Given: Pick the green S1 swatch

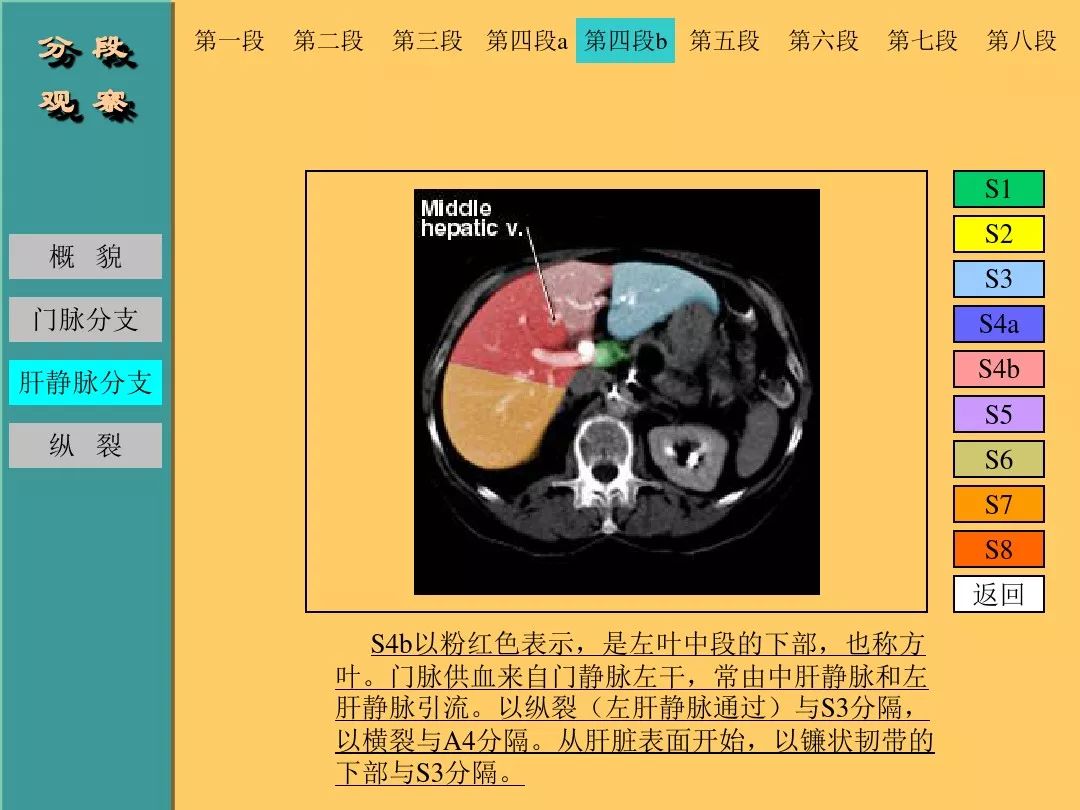Looking at the screenshot, I should tap(998, 189).
